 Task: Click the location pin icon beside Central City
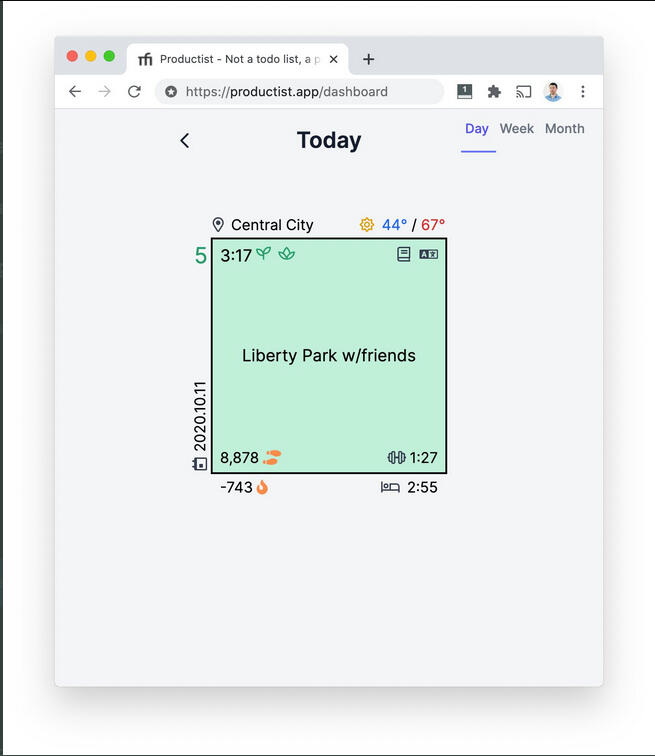[218, 225]
